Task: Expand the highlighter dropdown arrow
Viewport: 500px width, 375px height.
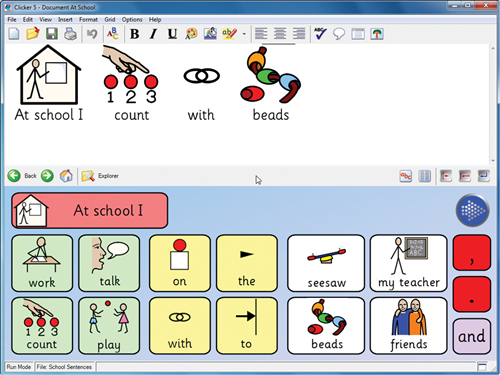Action: click(x=244, y=34)
